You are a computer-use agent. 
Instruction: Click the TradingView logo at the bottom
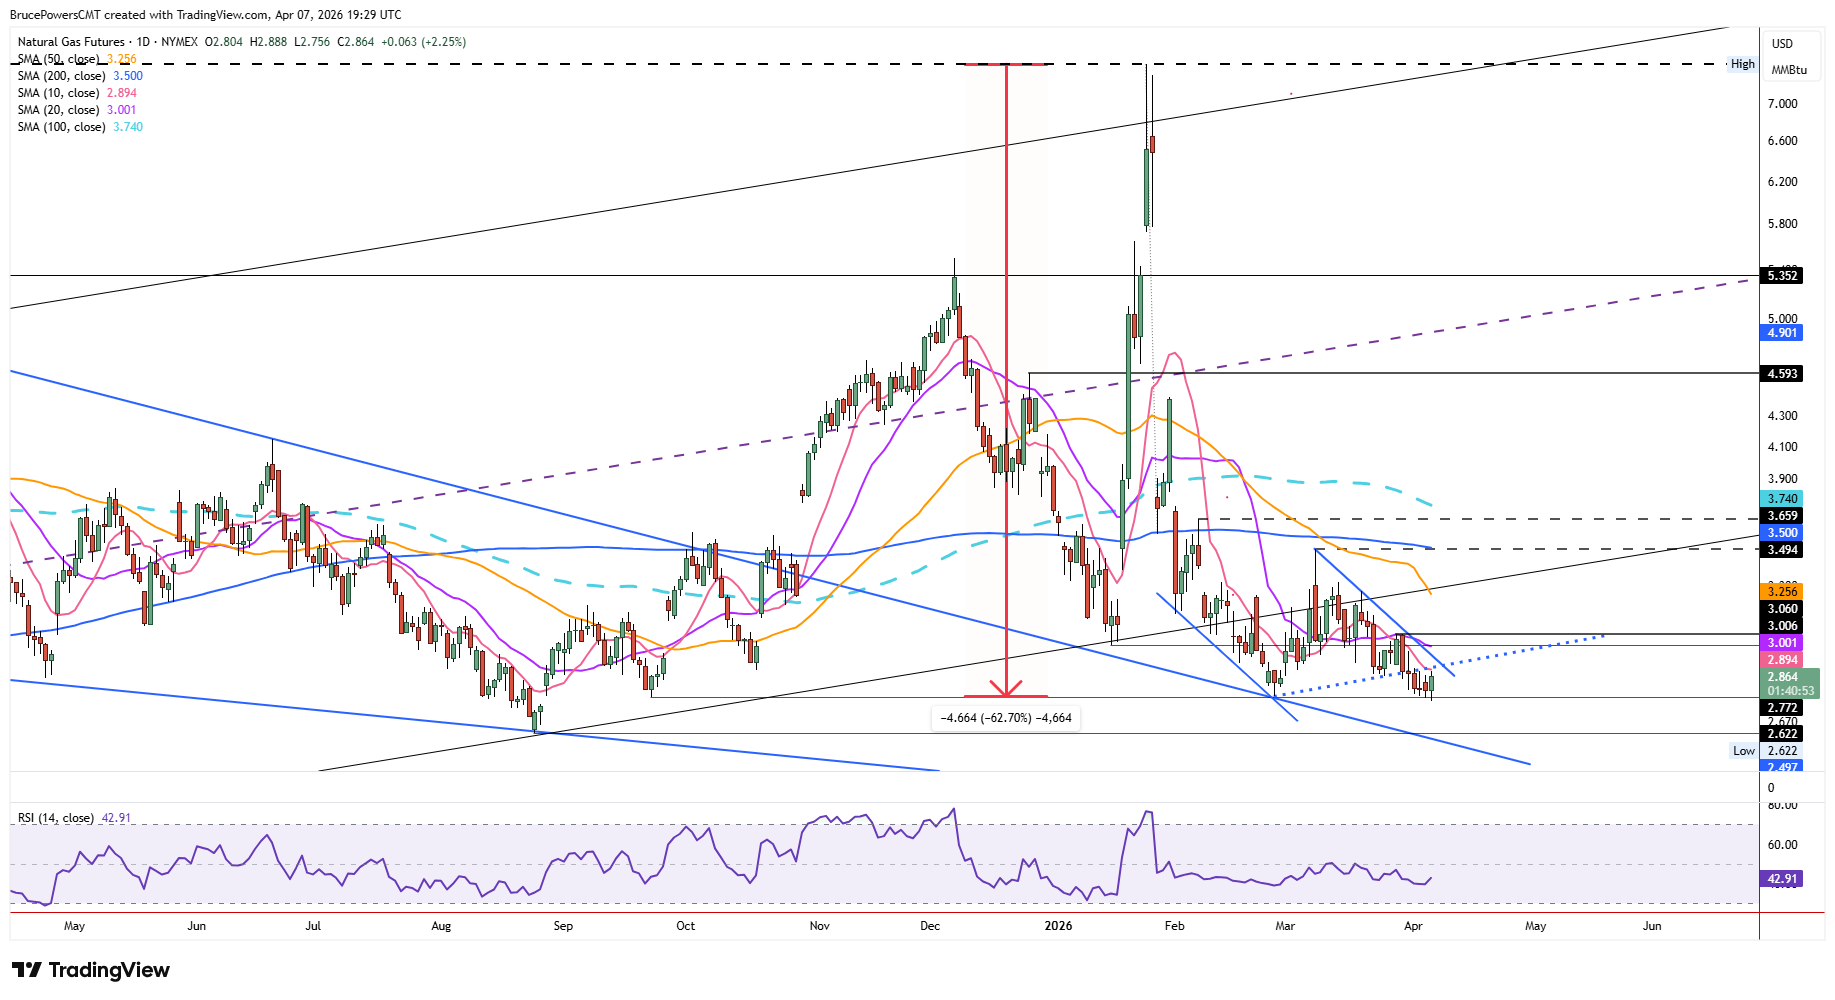(91, 970)
